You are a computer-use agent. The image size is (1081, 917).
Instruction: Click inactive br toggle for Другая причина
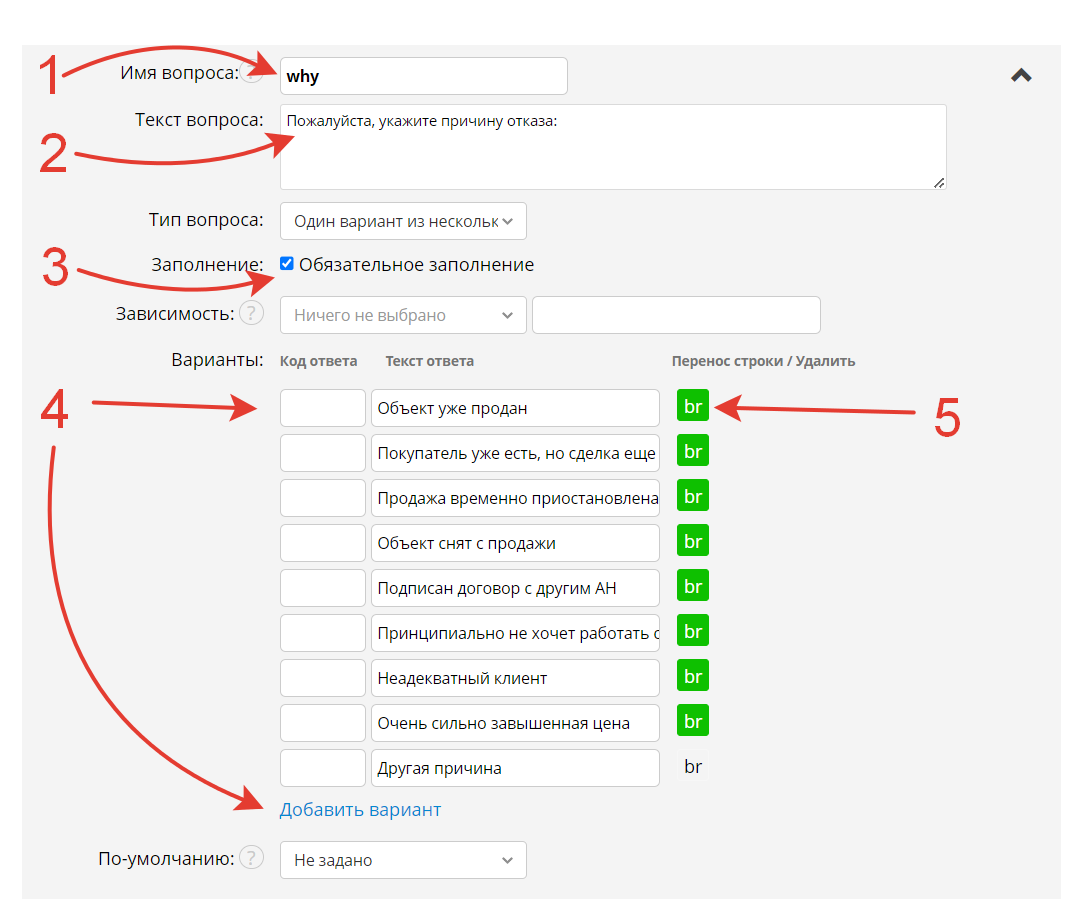click(x=692, y=767)
